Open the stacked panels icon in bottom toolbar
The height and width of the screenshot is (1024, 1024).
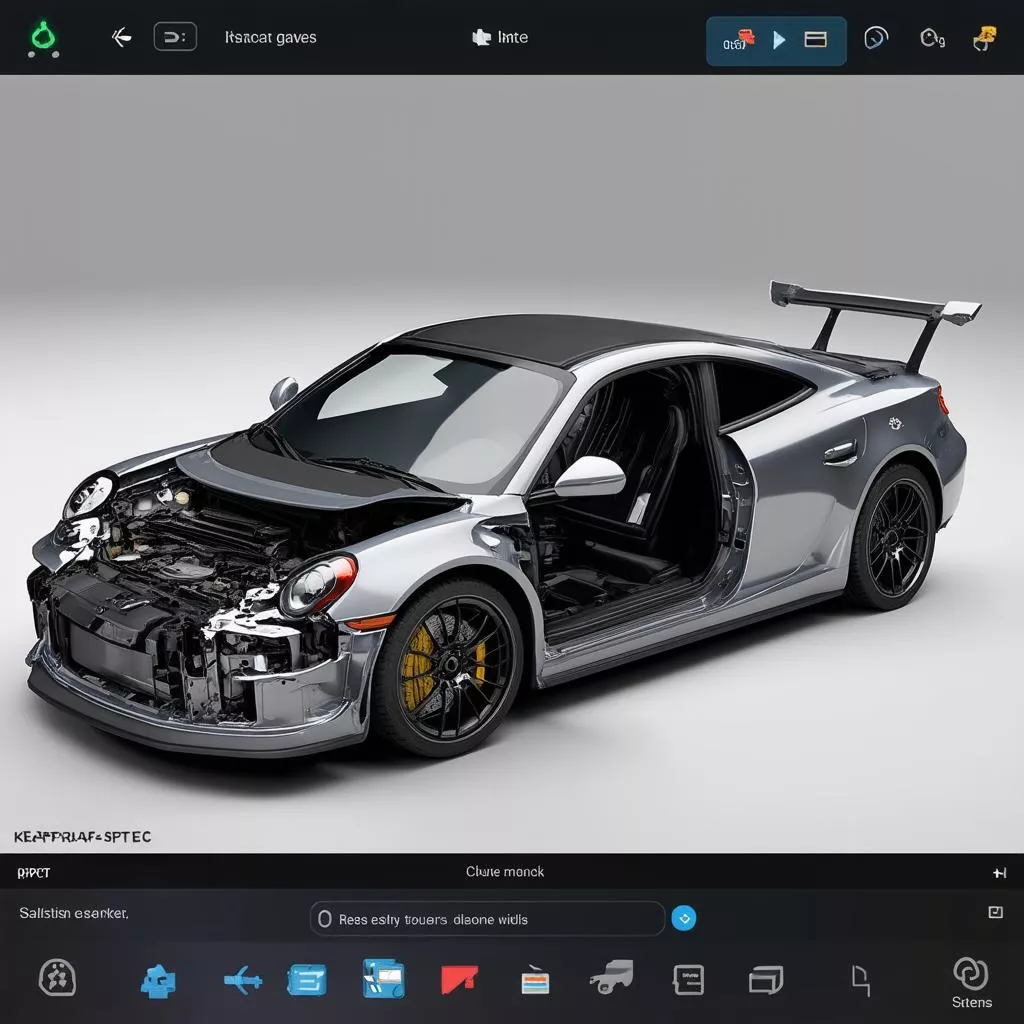click(x=765, y=980)
